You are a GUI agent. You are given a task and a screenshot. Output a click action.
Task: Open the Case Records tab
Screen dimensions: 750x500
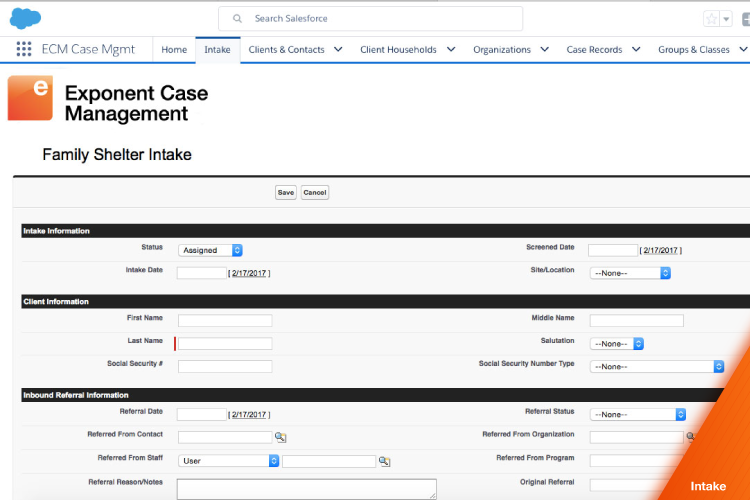[x=594, y=50]
